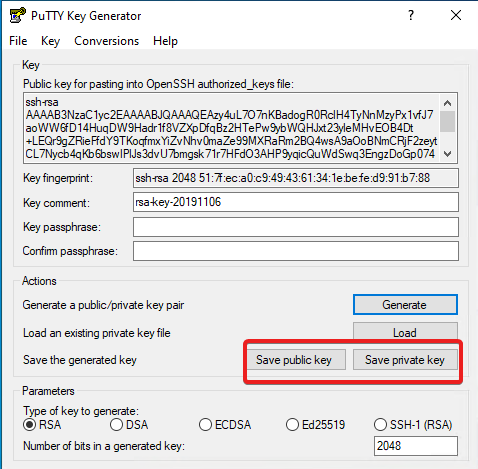478x469 pixels.
Task: Close the PuTTY Key Generator window
Action: click(x=456, y=15)
